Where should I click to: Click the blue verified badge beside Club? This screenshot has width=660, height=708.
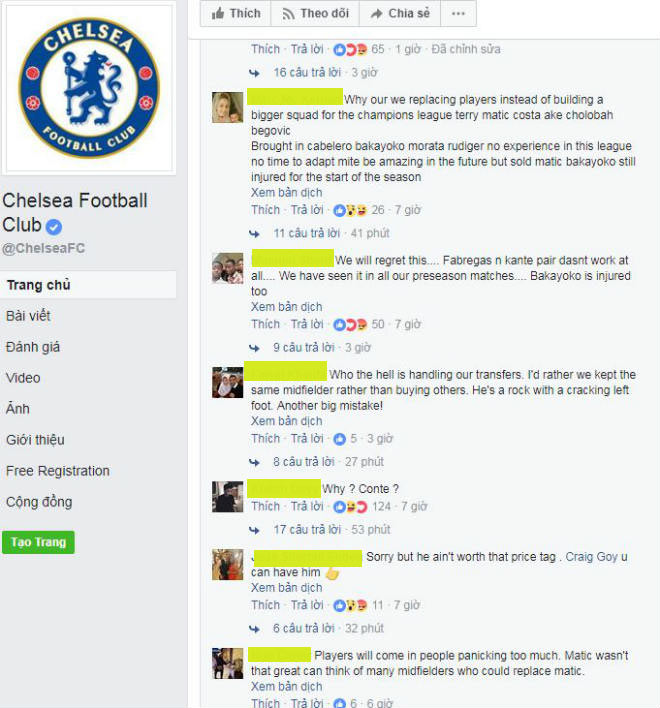click(54, 227)
